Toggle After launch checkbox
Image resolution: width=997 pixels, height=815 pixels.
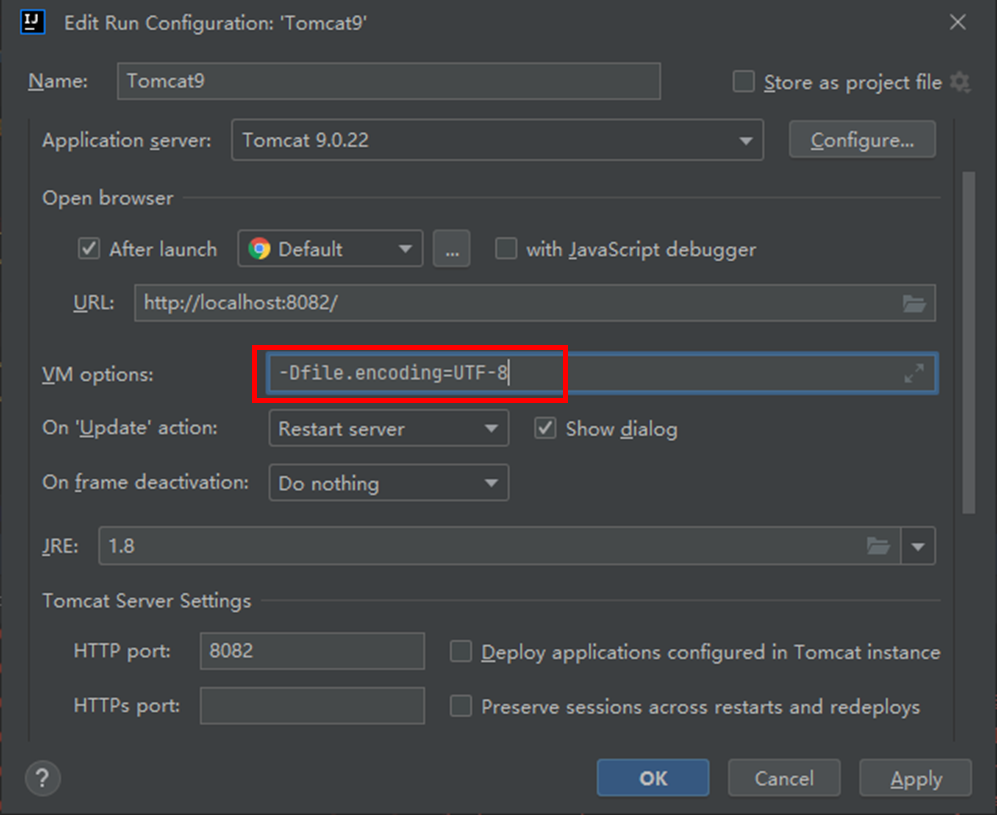[x=89, y=249]
